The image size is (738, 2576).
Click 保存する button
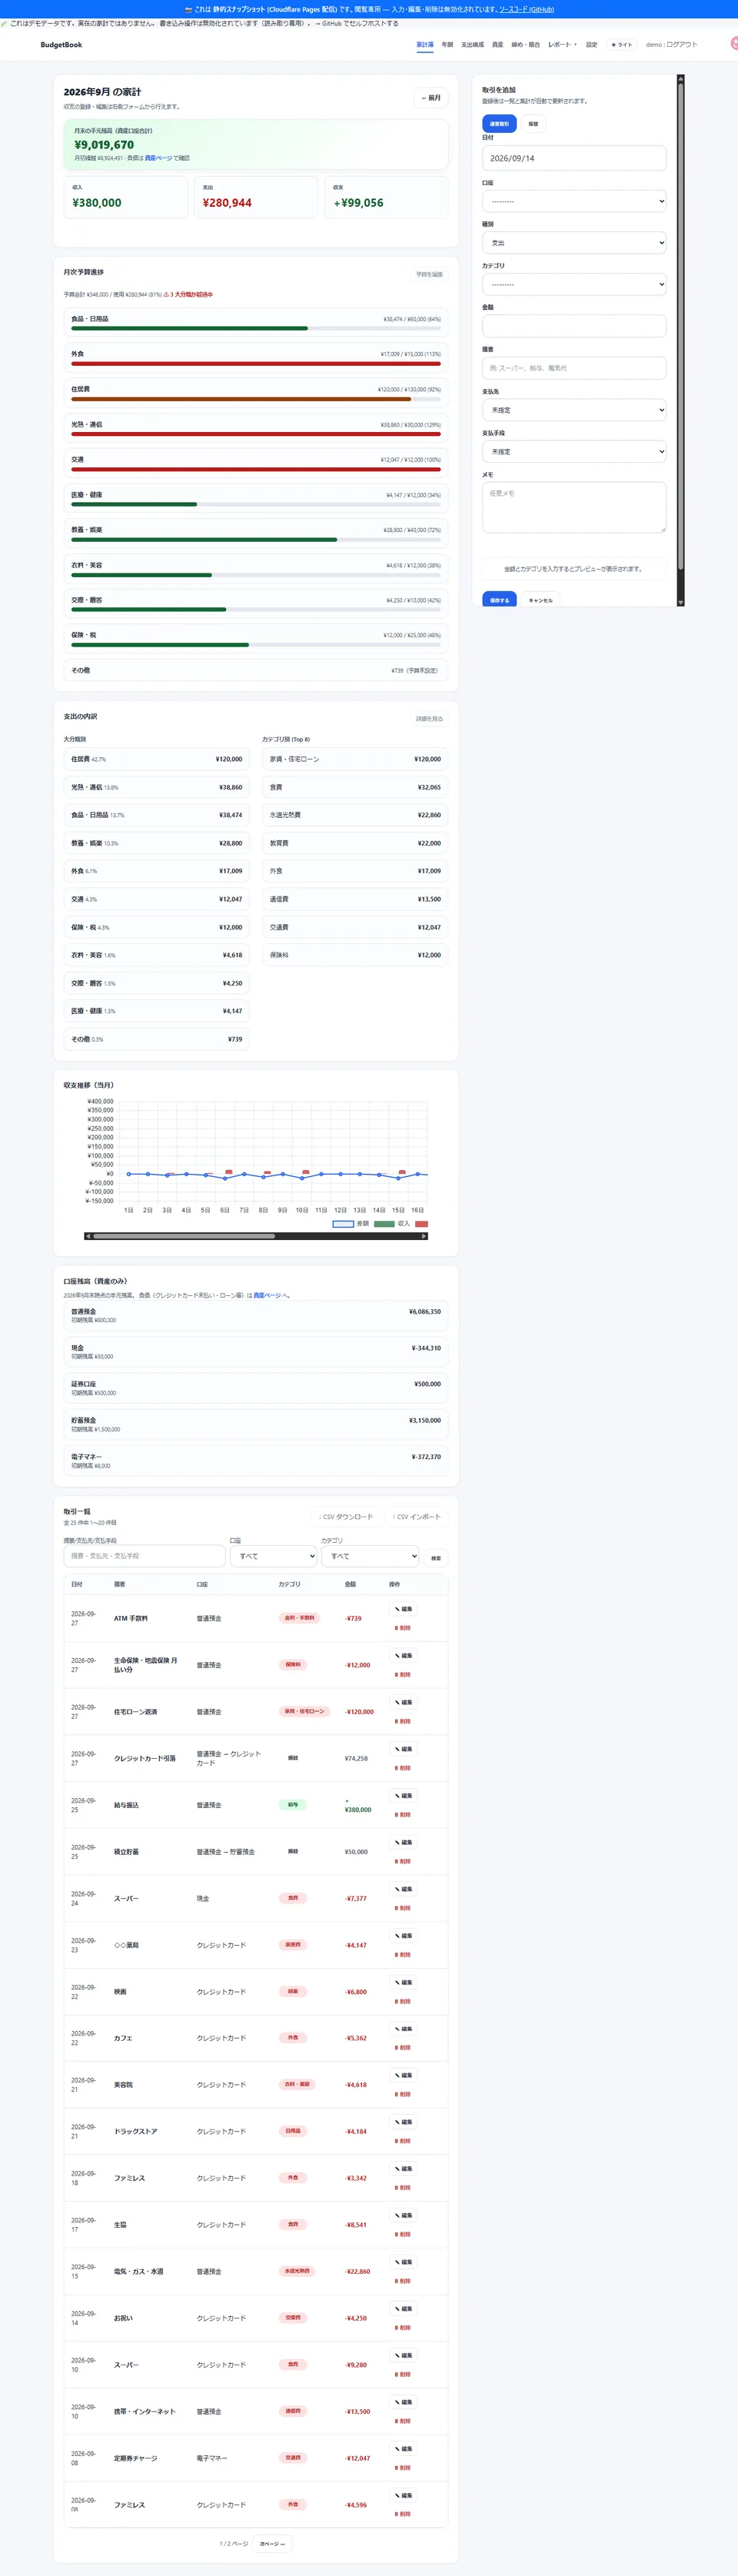499,600
